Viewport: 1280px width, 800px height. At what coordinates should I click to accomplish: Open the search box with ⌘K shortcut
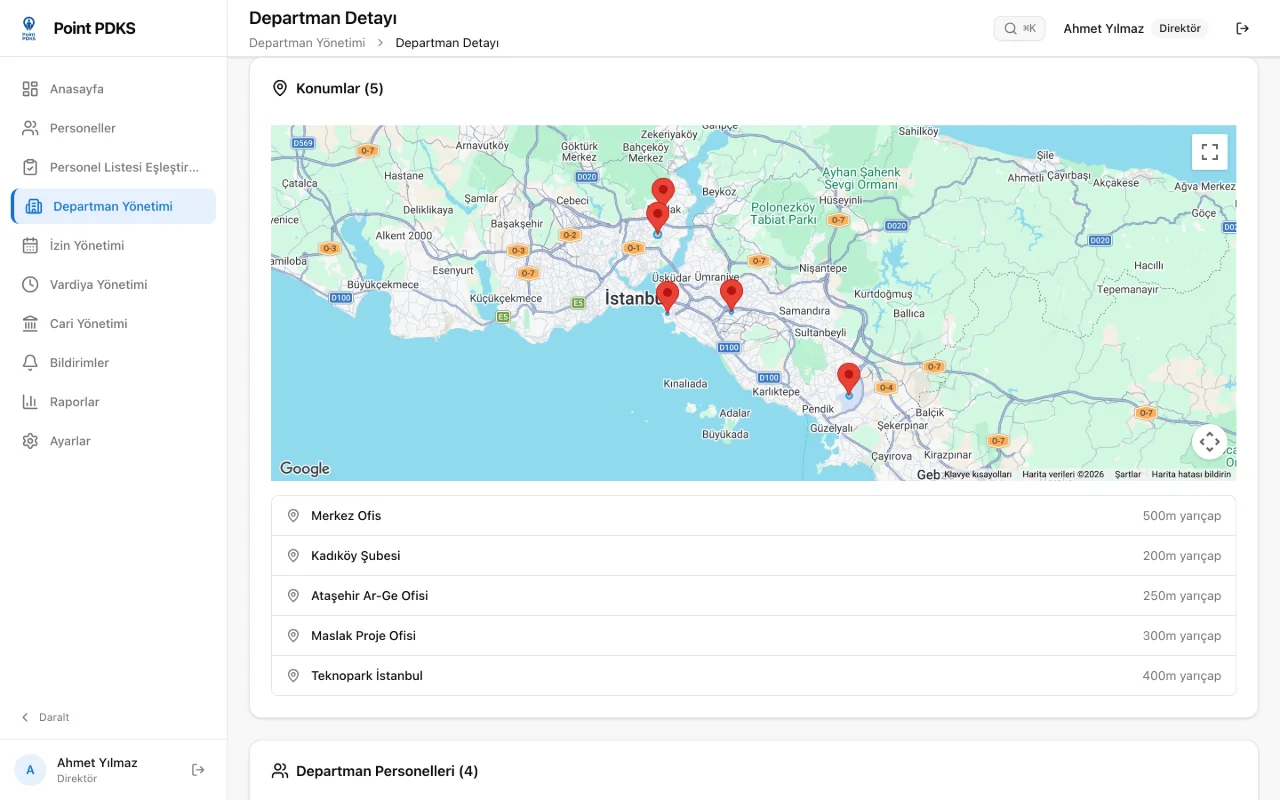coord(1019,28)
